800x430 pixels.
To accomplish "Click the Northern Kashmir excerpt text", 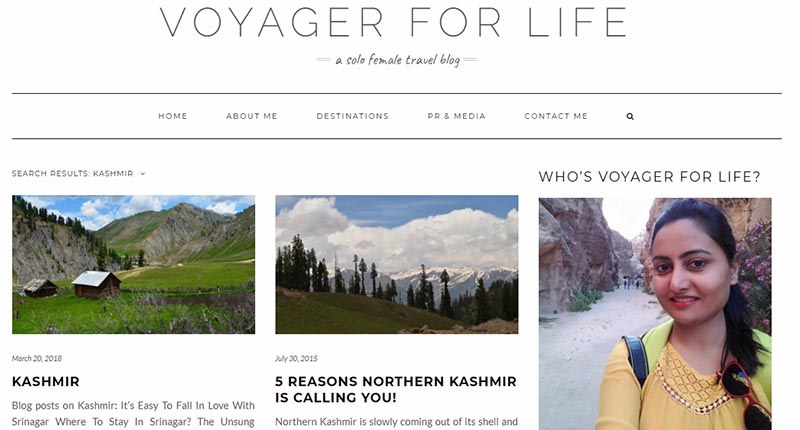I will (x=396, y=422).
